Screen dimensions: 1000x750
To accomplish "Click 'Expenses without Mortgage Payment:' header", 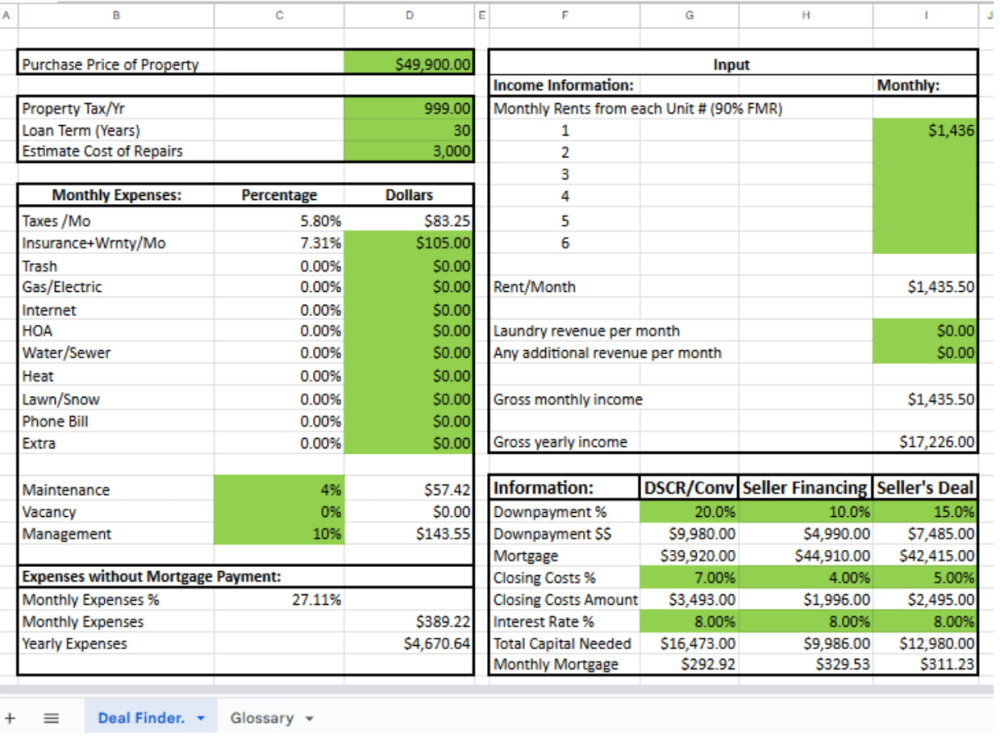I will click(x=151, y=577).
